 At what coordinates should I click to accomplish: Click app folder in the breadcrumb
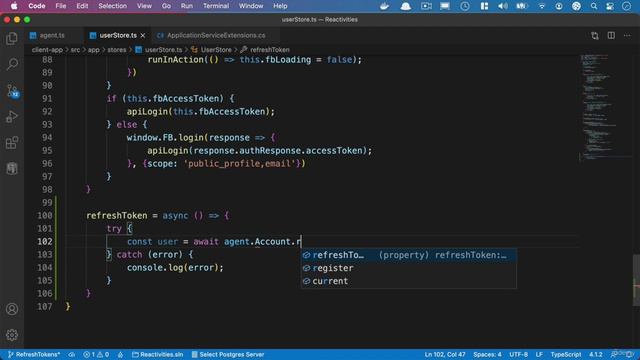pyautogui.click(x=93, y=50)
